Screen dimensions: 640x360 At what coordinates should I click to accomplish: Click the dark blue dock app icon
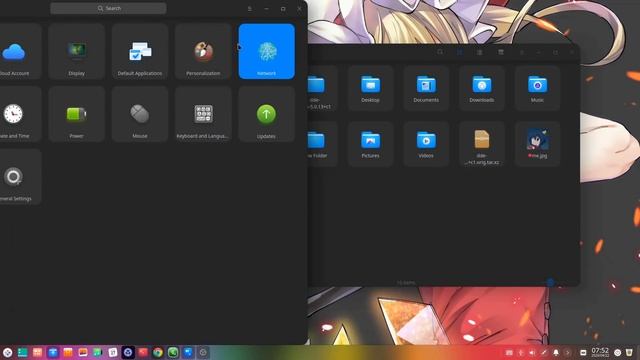pyautogui.click(x=128, y=352)
